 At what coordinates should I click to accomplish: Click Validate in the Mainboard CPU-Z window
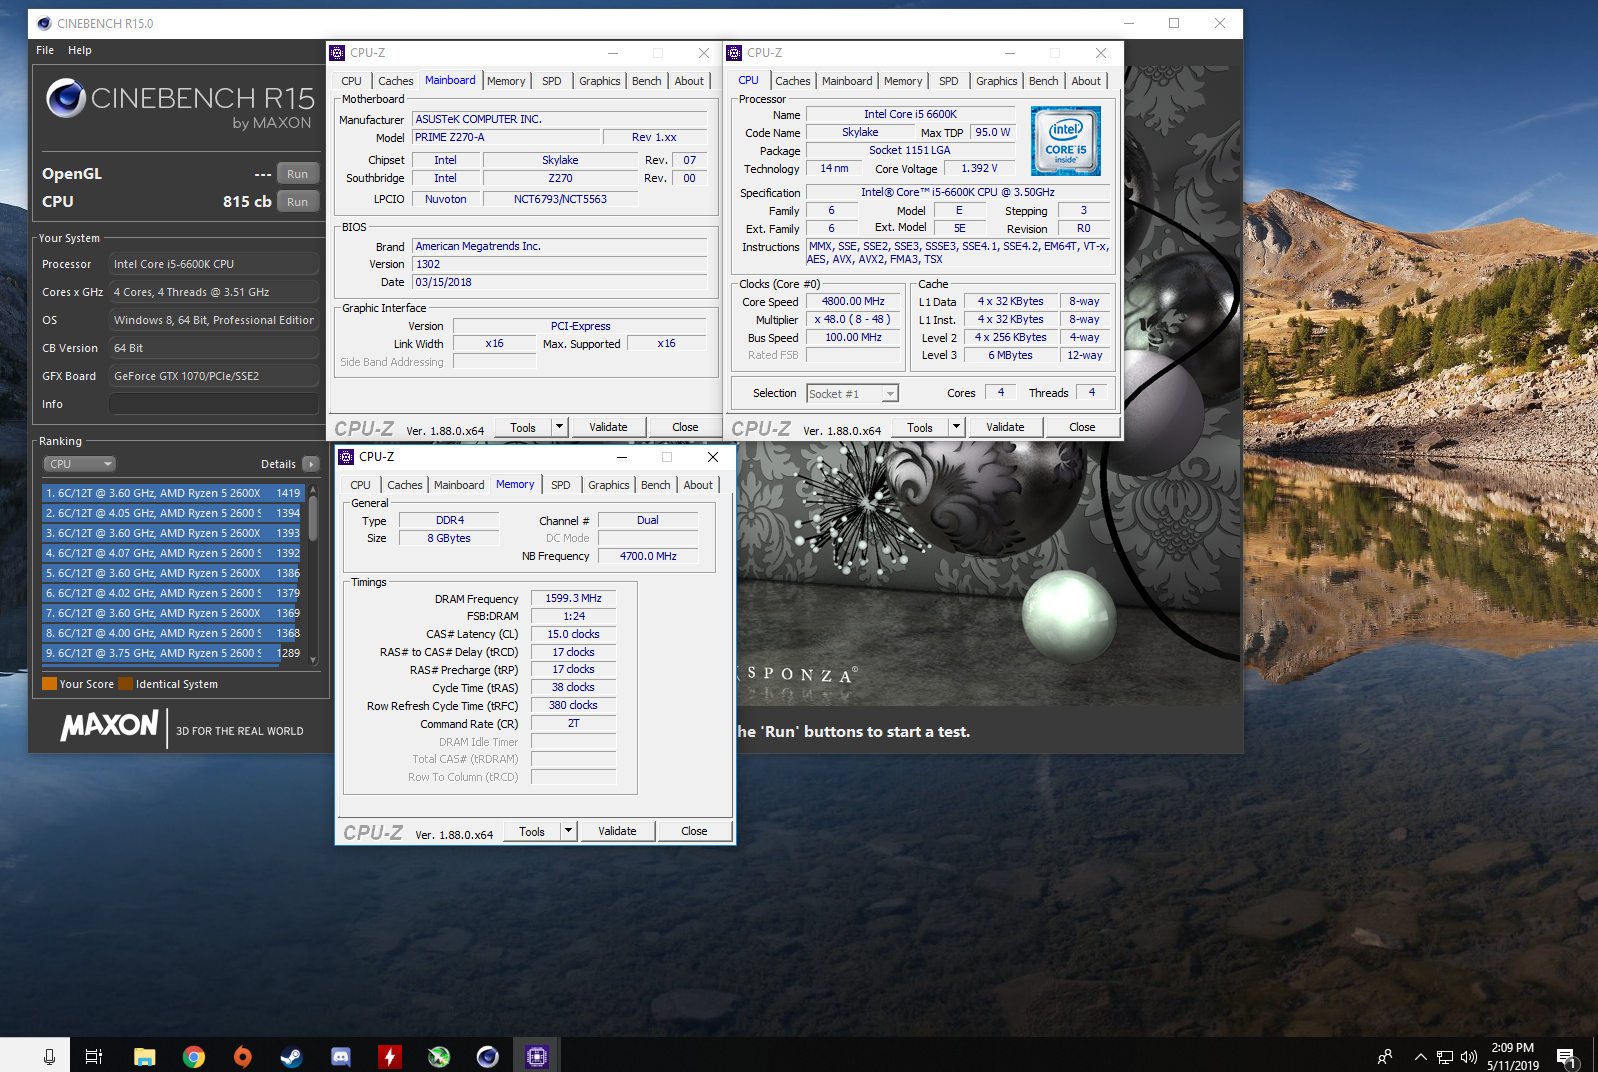tap(608, 427)
